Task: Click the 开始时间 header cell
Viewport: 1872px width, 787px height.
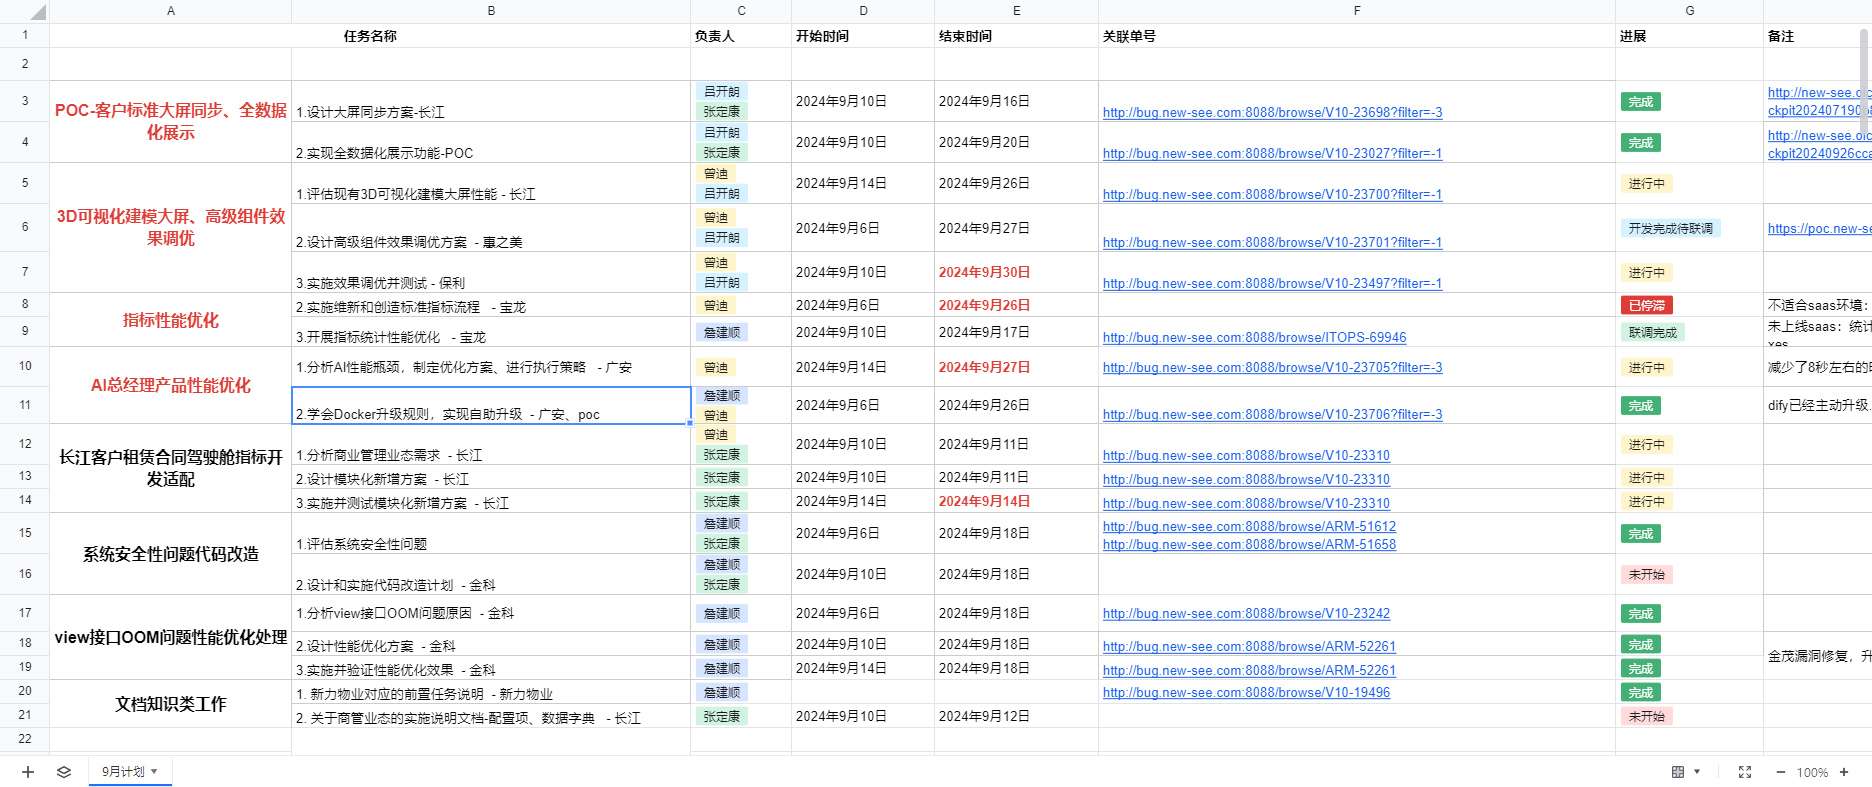Action: pyautogui.click(x=863, y=36)
